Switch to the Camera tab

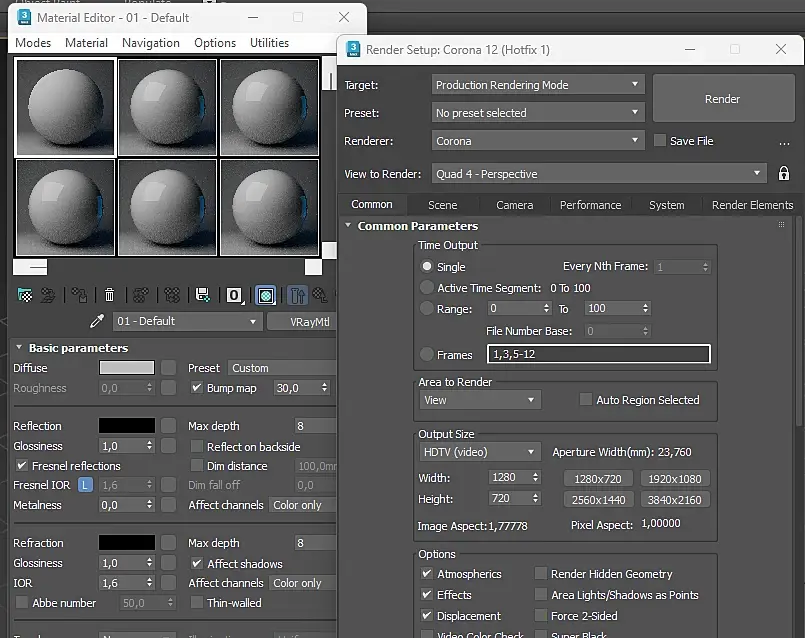tap(514, 205)
